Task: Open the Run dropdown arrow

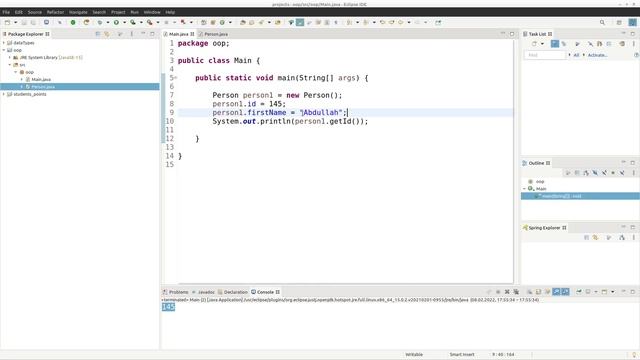Action: pyautogui.click(x=124, y=22)
